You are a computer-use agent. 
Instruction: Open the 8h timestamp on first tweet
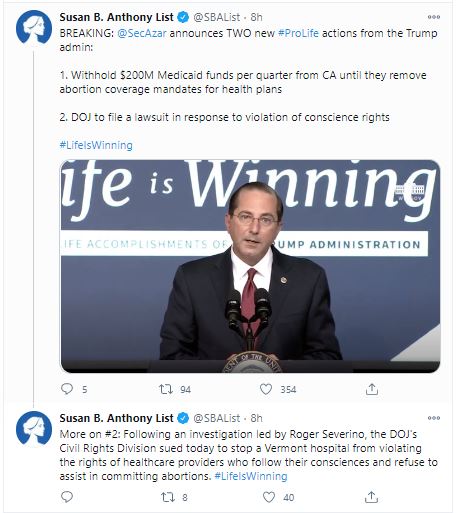click(x=257, y=17)
